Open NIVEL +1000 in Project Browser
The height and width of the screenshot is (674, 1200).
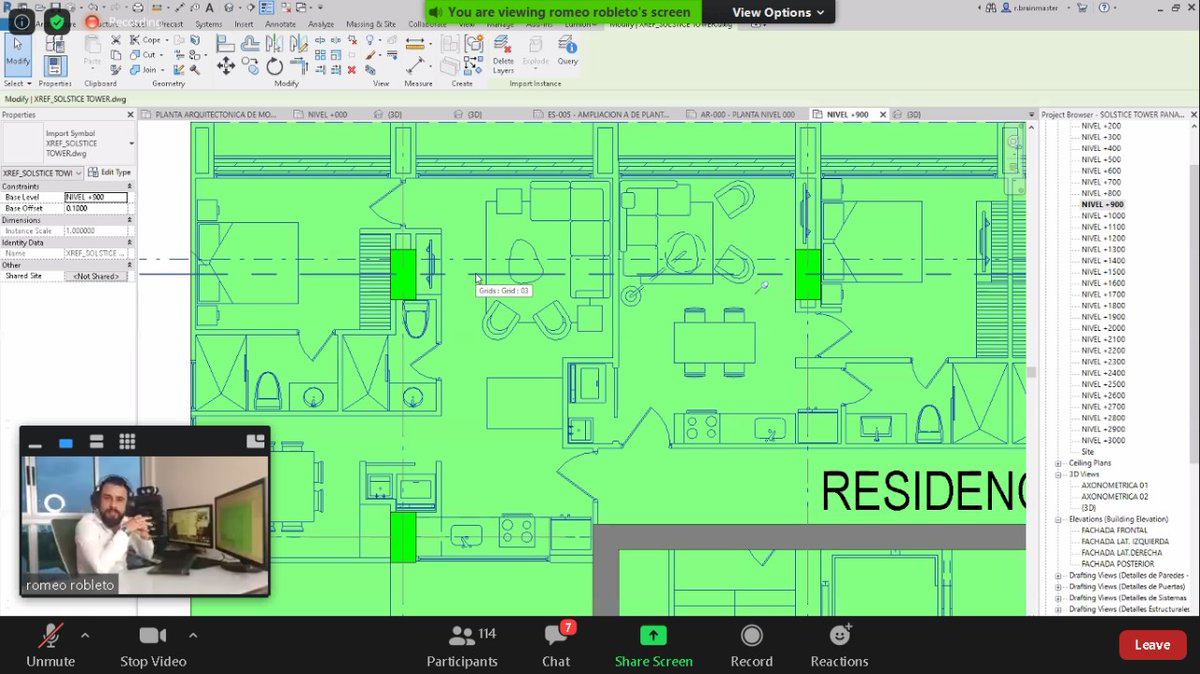pos(1103,216)
